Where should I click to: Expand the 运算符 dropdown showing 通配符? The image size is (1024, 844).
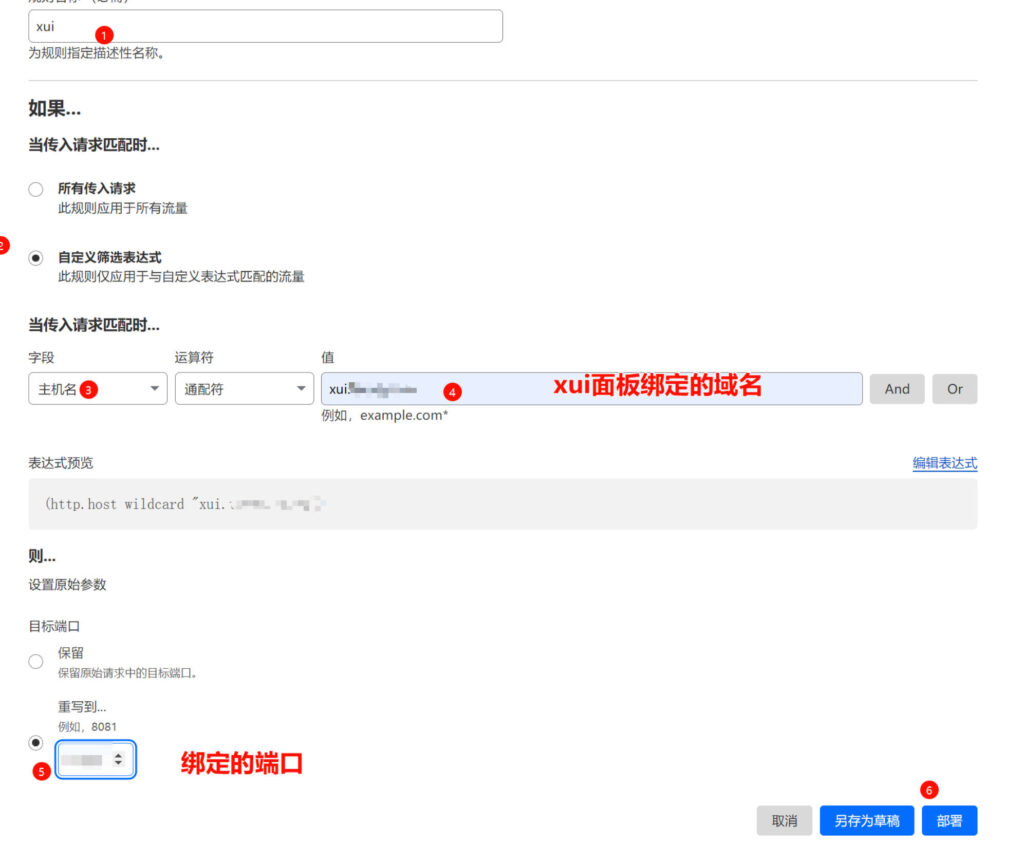click(x=244, y=389)
